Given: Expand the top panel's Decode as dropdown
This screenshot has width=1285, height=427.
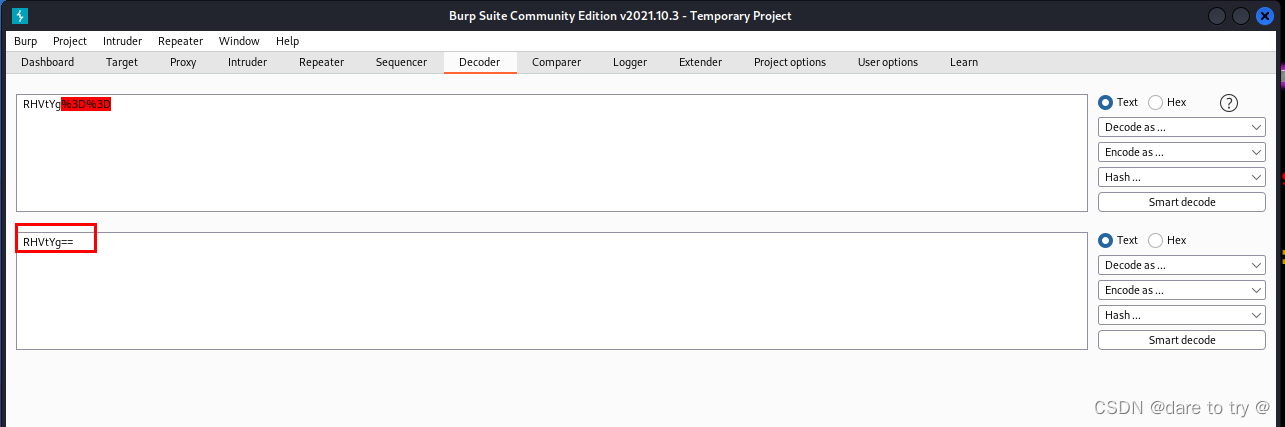Looking at the screenshot, I should [1182, 127].
